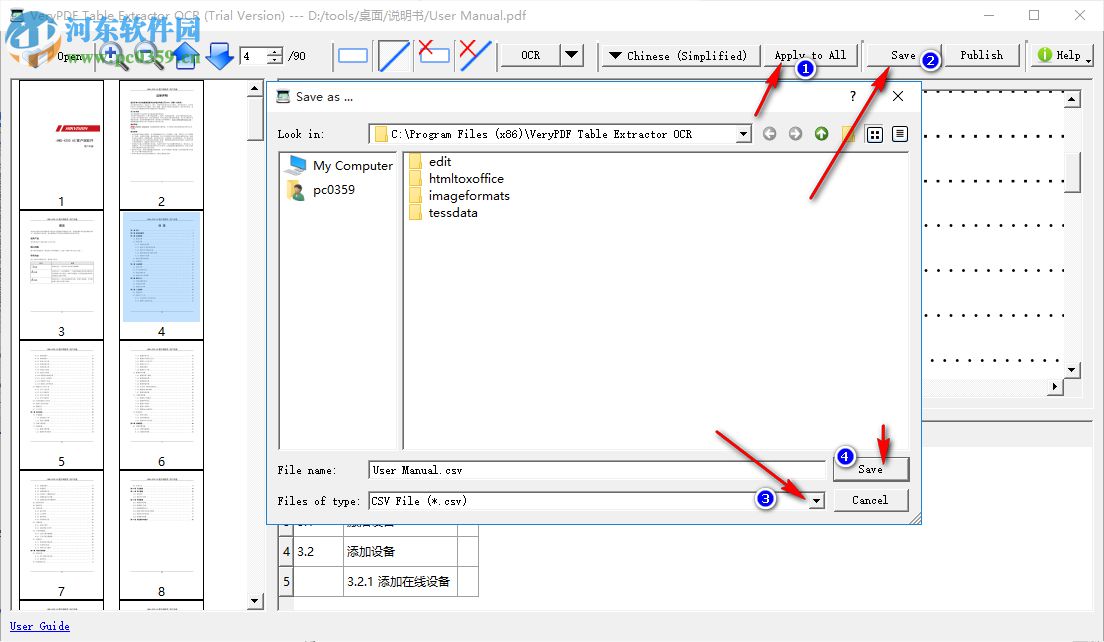Open the Files of type dropdown
The height and width of the screenshot is (642, 1104).
click(x=816, y=500)
